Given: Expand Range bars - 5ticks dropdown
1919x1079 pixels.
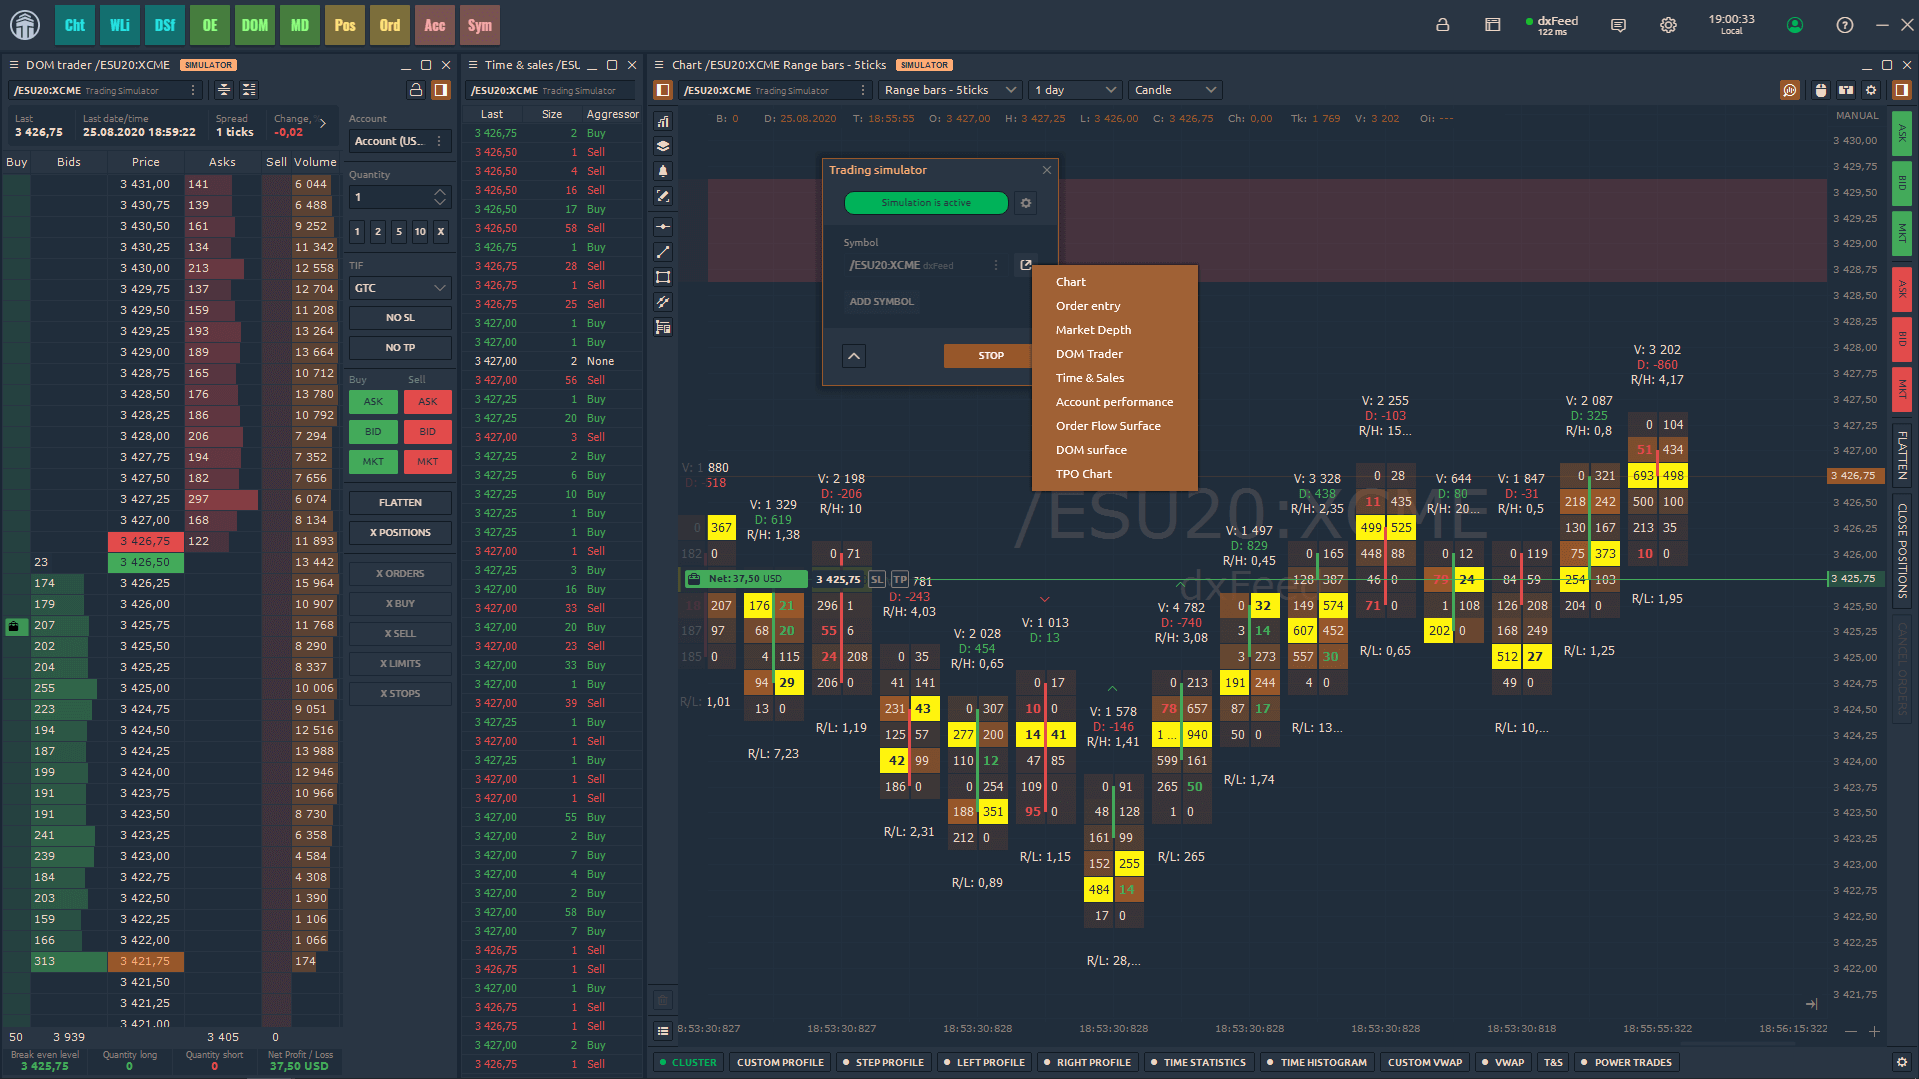Looking at the screenshot, I should (x=950, y=90).
